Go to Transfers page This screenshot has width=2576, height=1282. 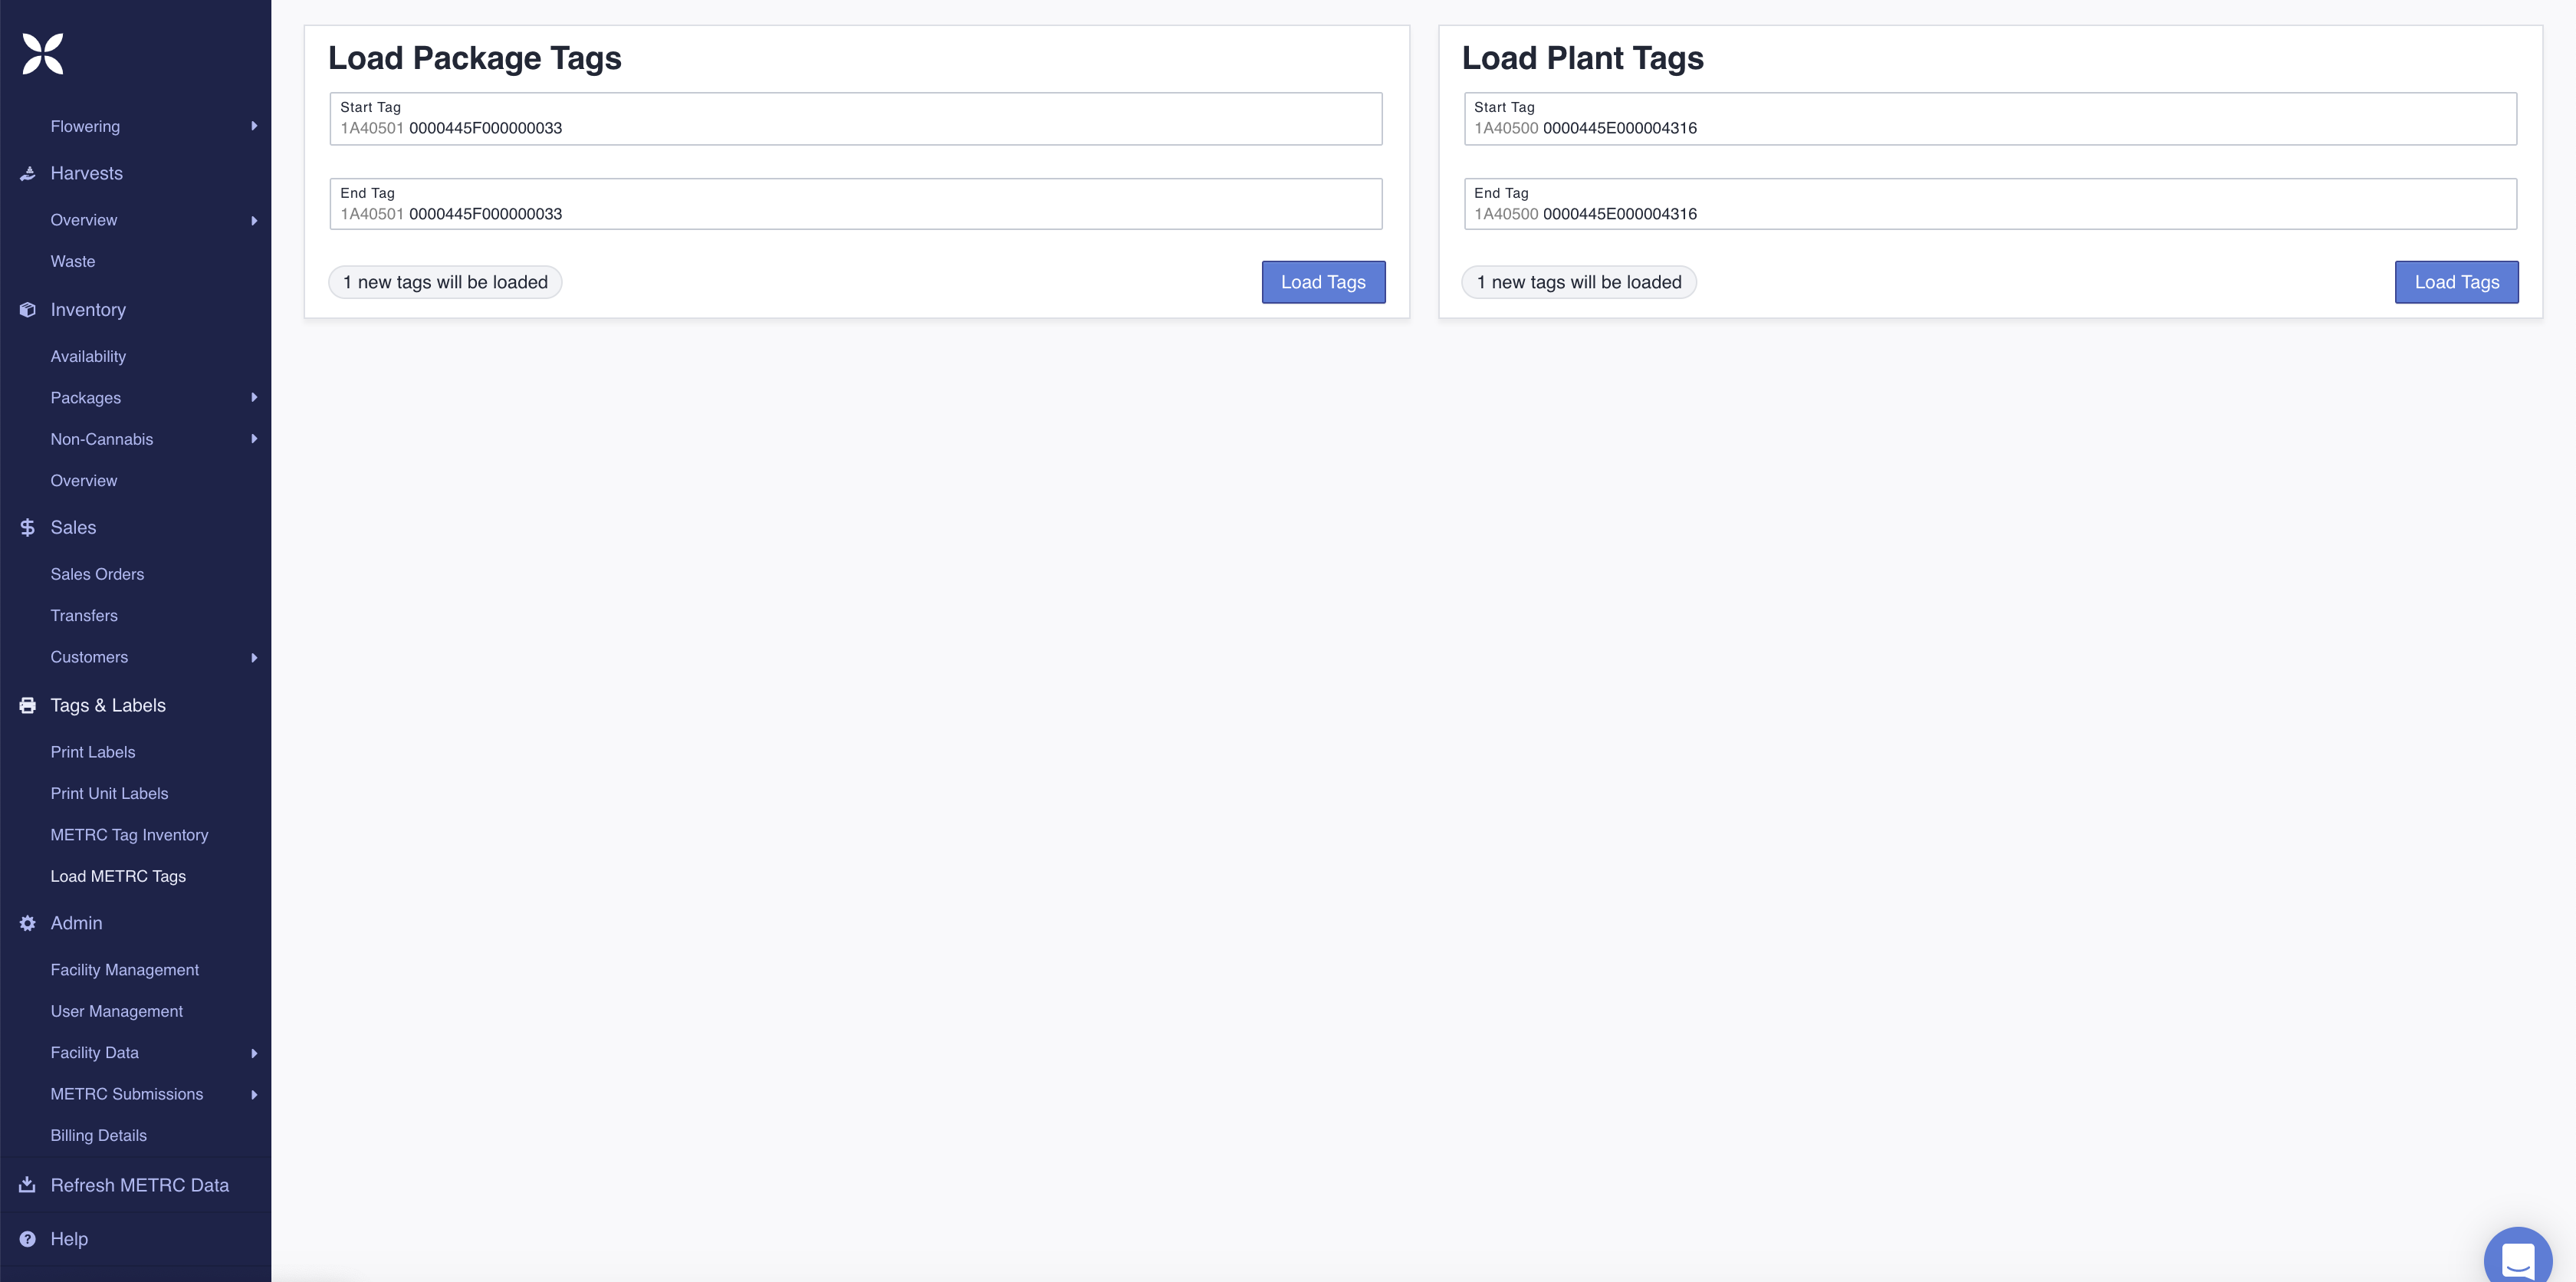tap(84, 616)
